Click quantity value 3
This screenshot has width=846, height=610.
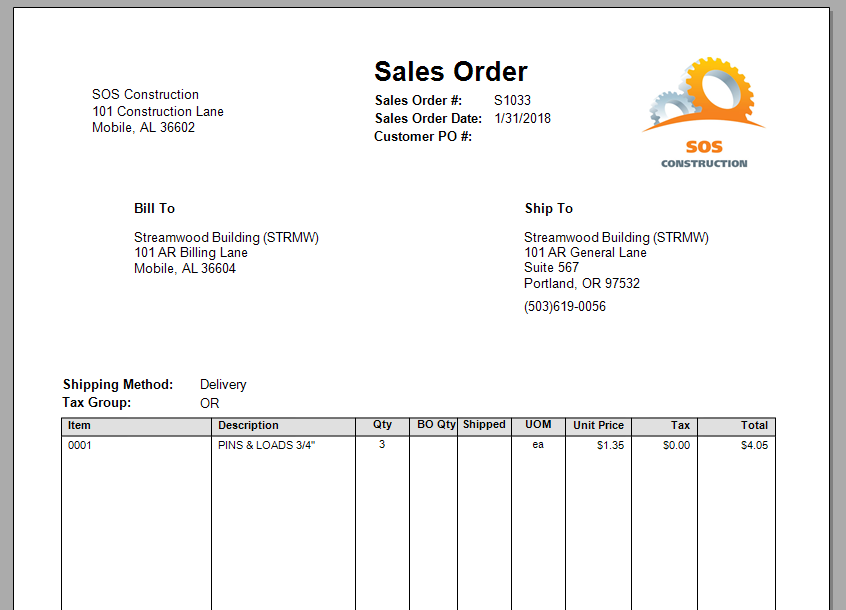point(382,444)
